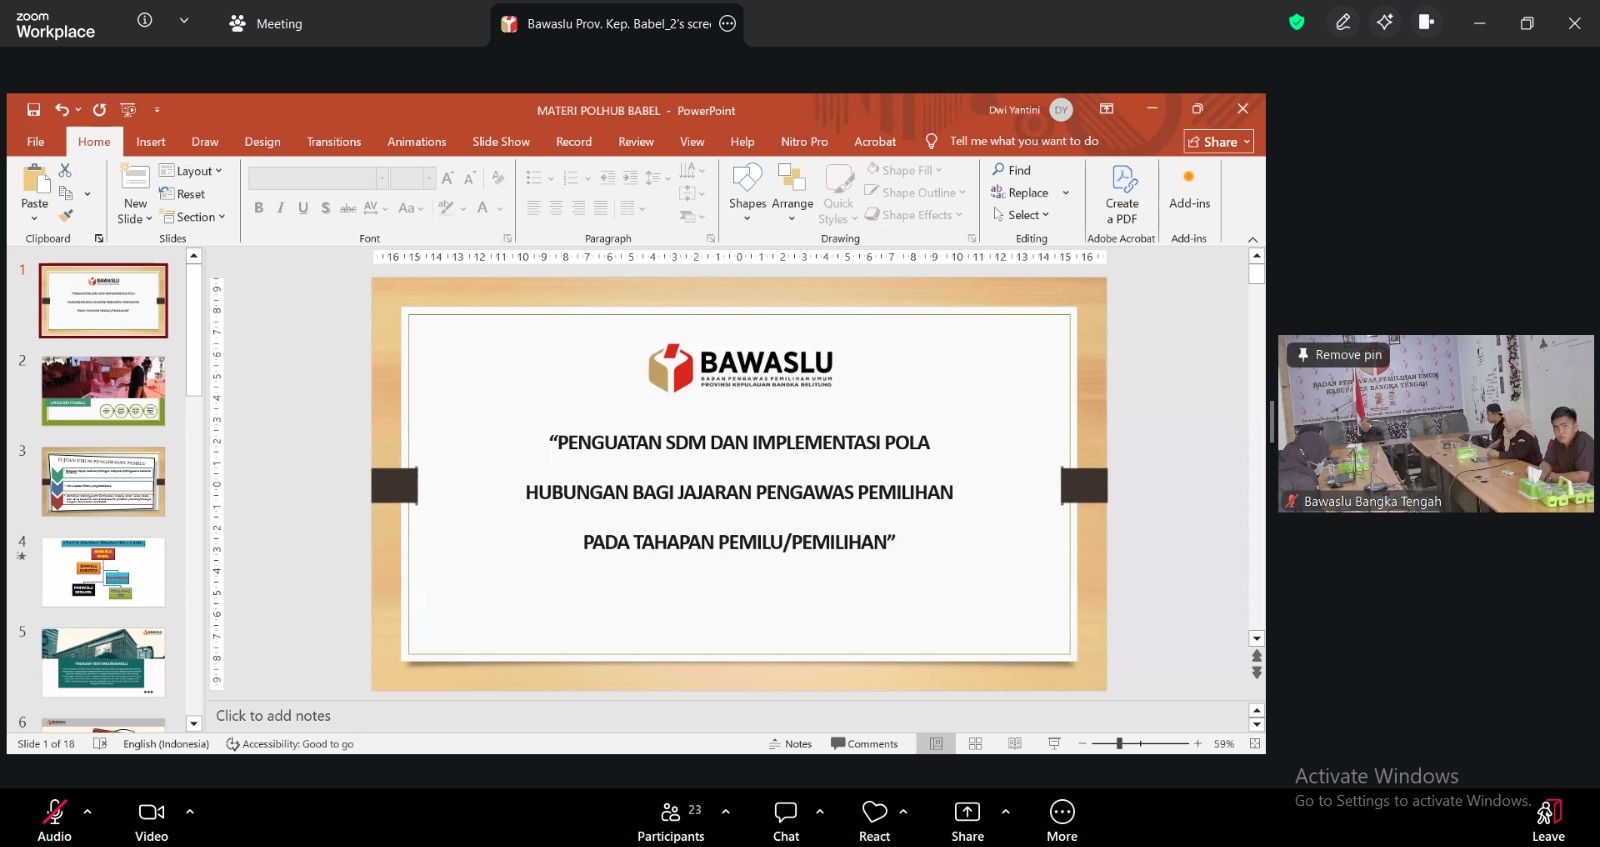
Task: Start Slide Show icon in status bar
Action: click(1054, 744)
